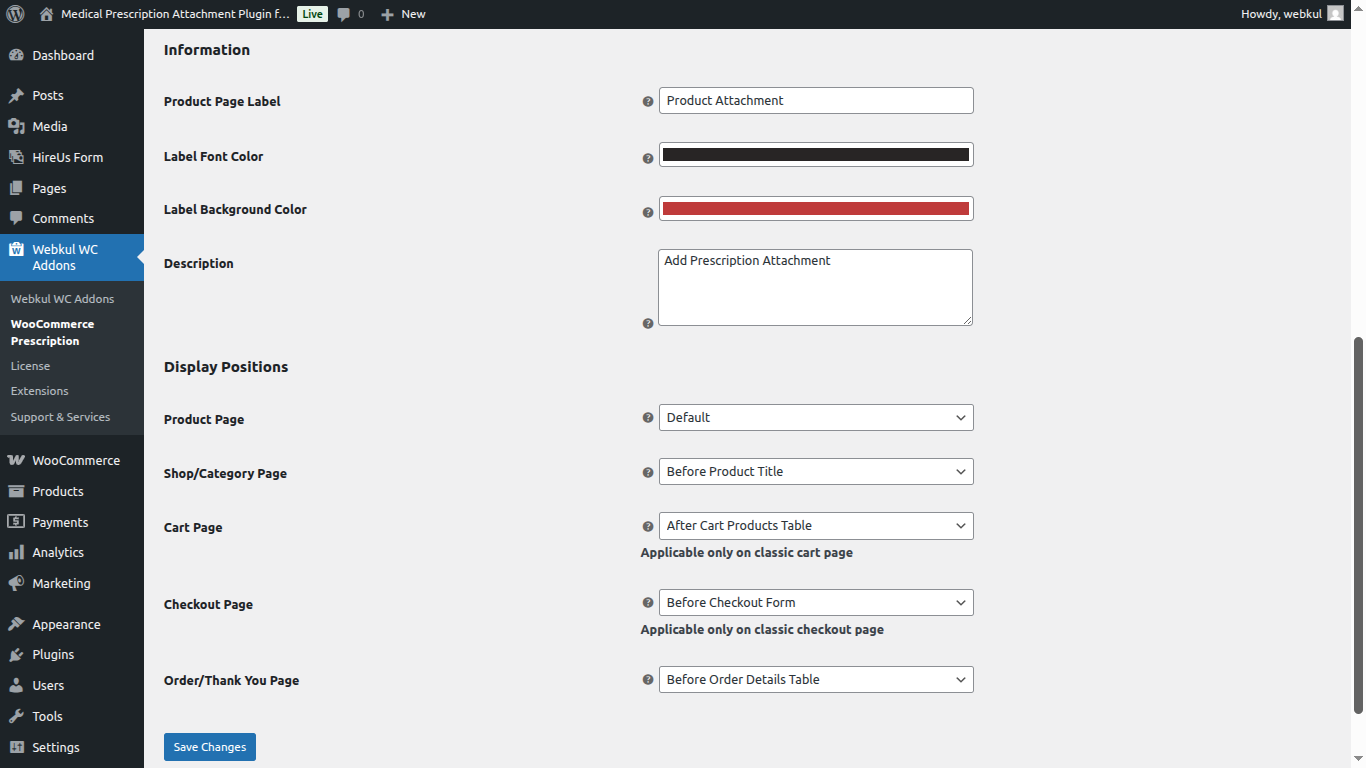Click the site name in the admin bar
Image resolution: width=1366 pixels, height=768 pixels.
point(175,14)
